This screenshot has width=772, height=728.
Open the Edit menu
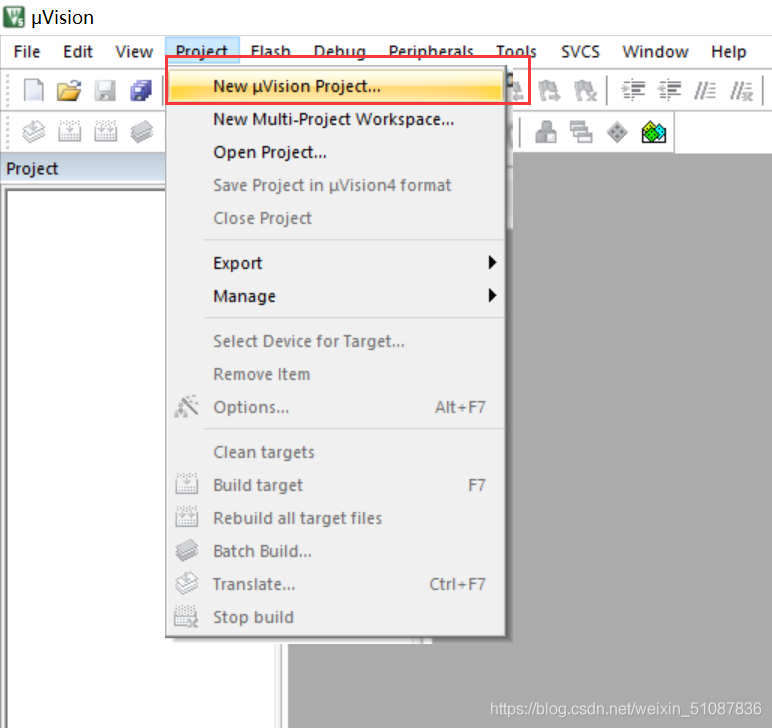click(78, 52)
